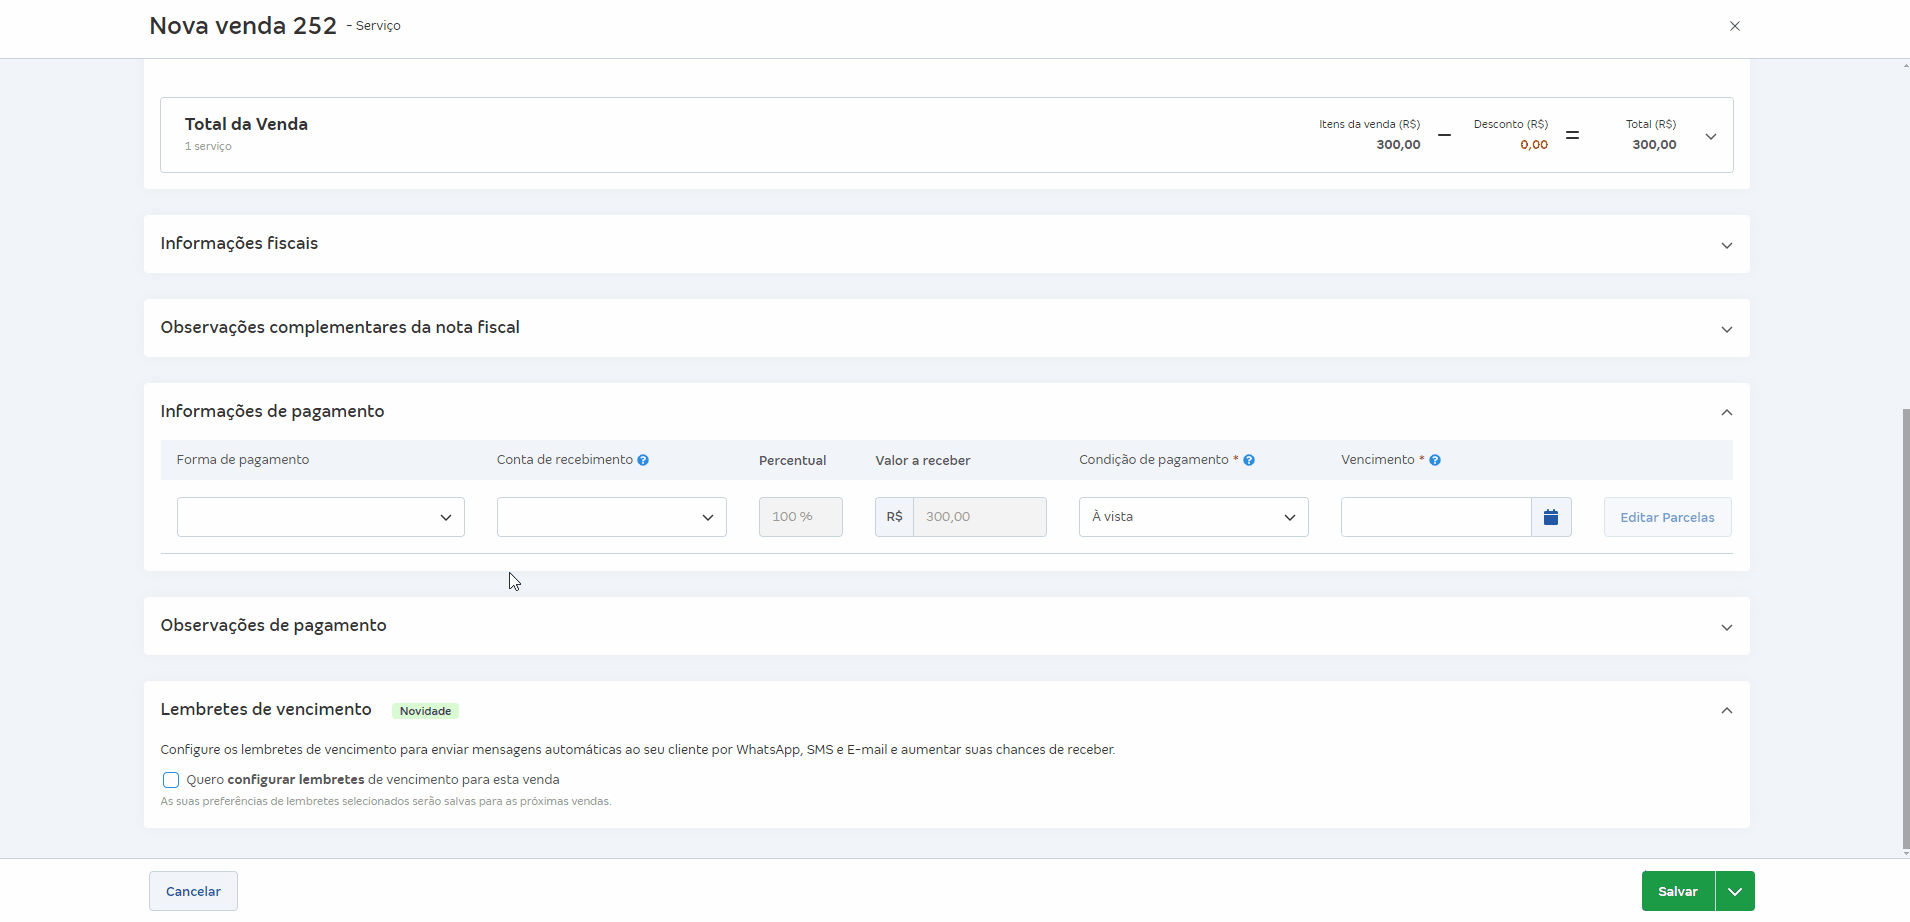Click Salvar button
Image resolution: width=1910 pixels, height=922 pixels.
(1678, 891)
